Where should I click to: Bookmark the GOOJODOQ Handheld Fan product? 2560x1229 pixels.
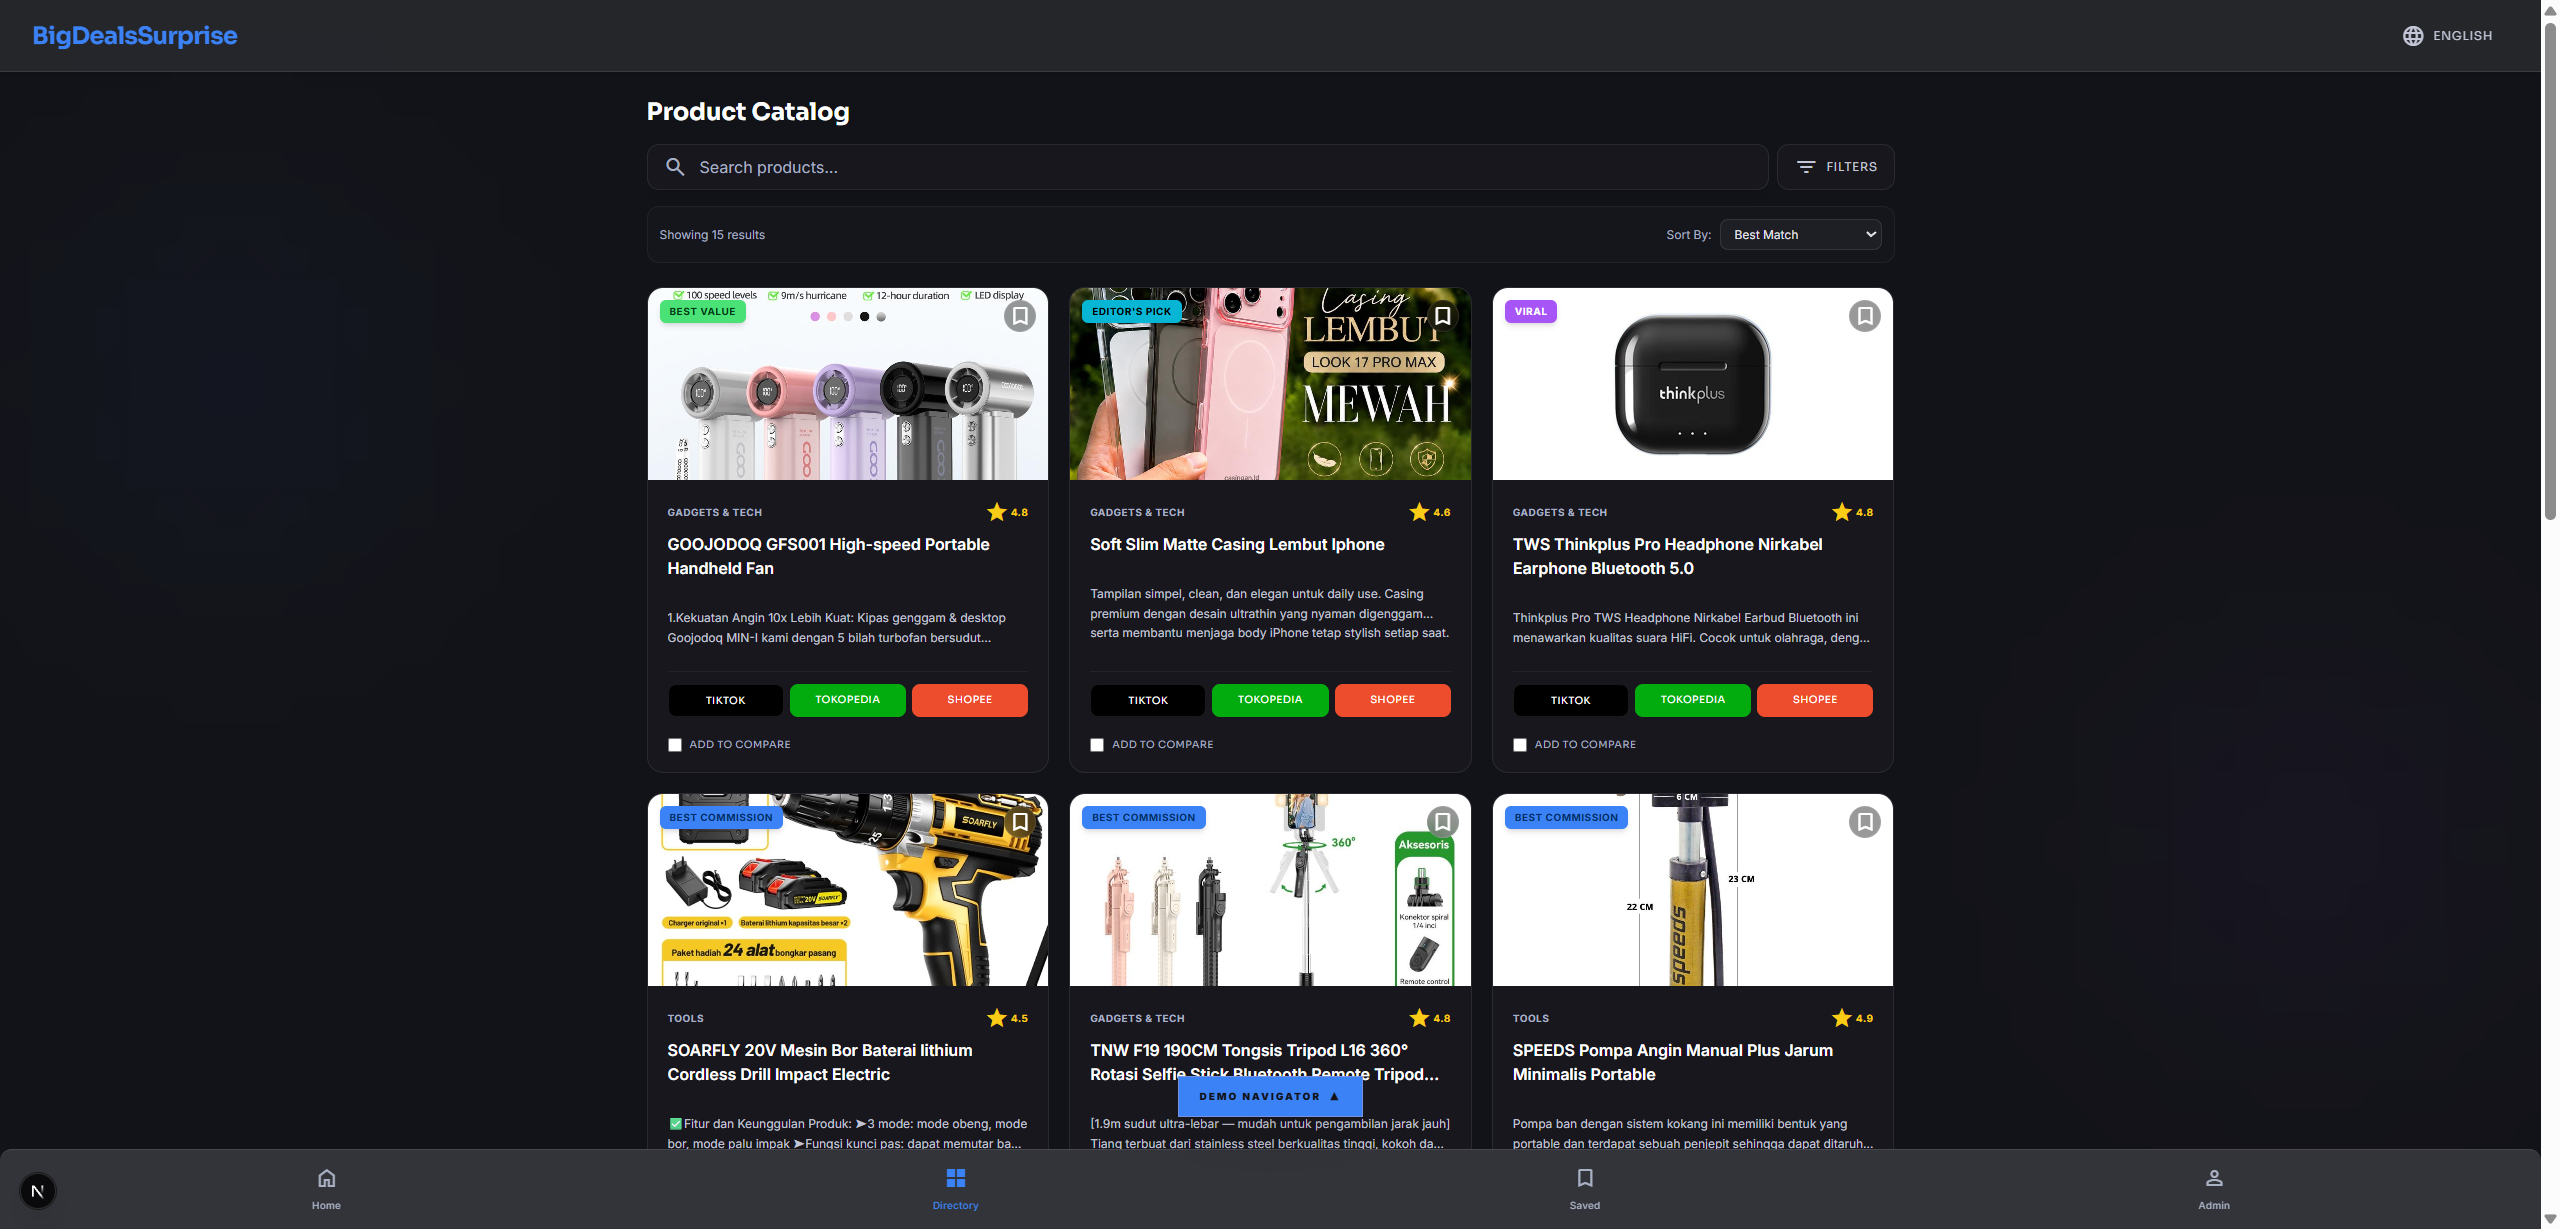[x=1020, y=316]
